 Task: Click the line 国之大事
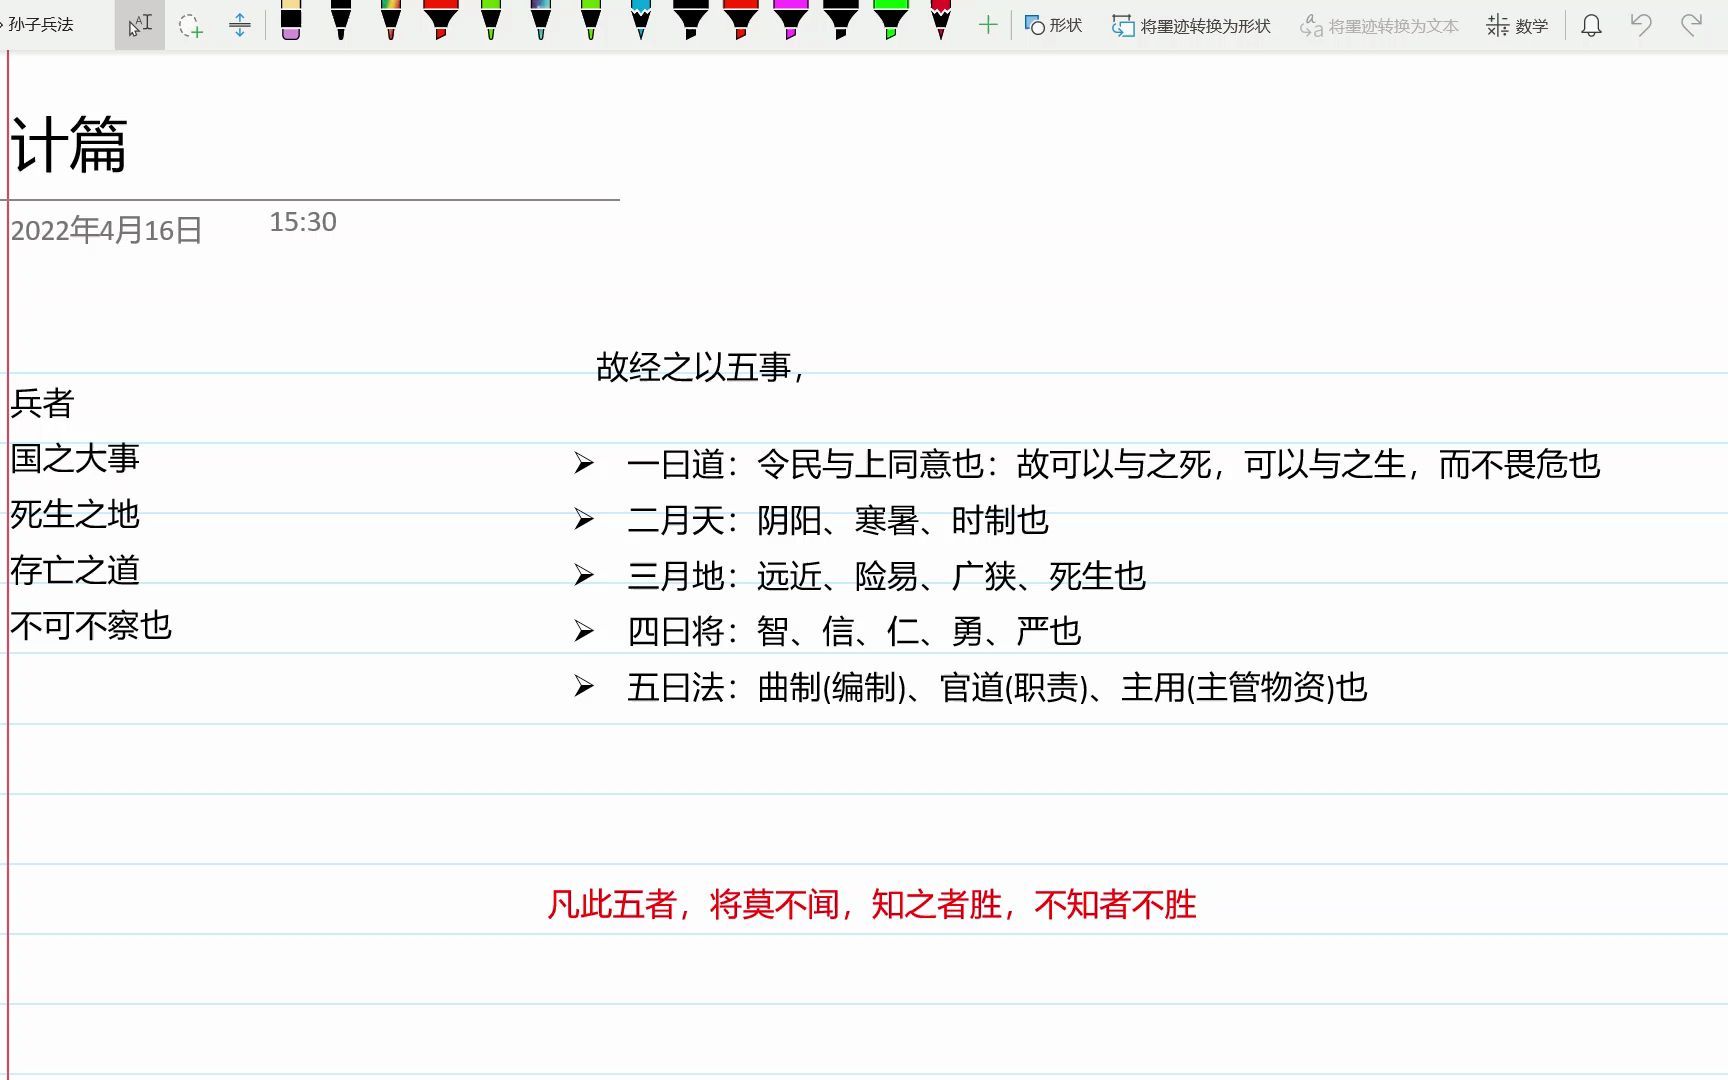click(x=75, y=459)
